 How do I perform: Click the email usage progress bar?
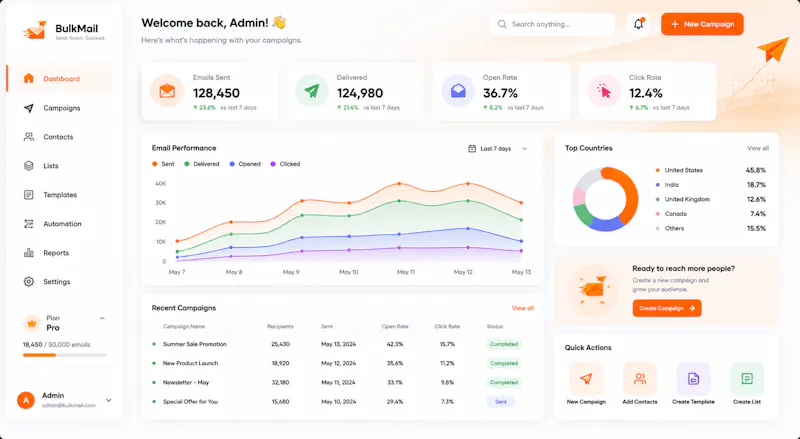click(64, 355)
